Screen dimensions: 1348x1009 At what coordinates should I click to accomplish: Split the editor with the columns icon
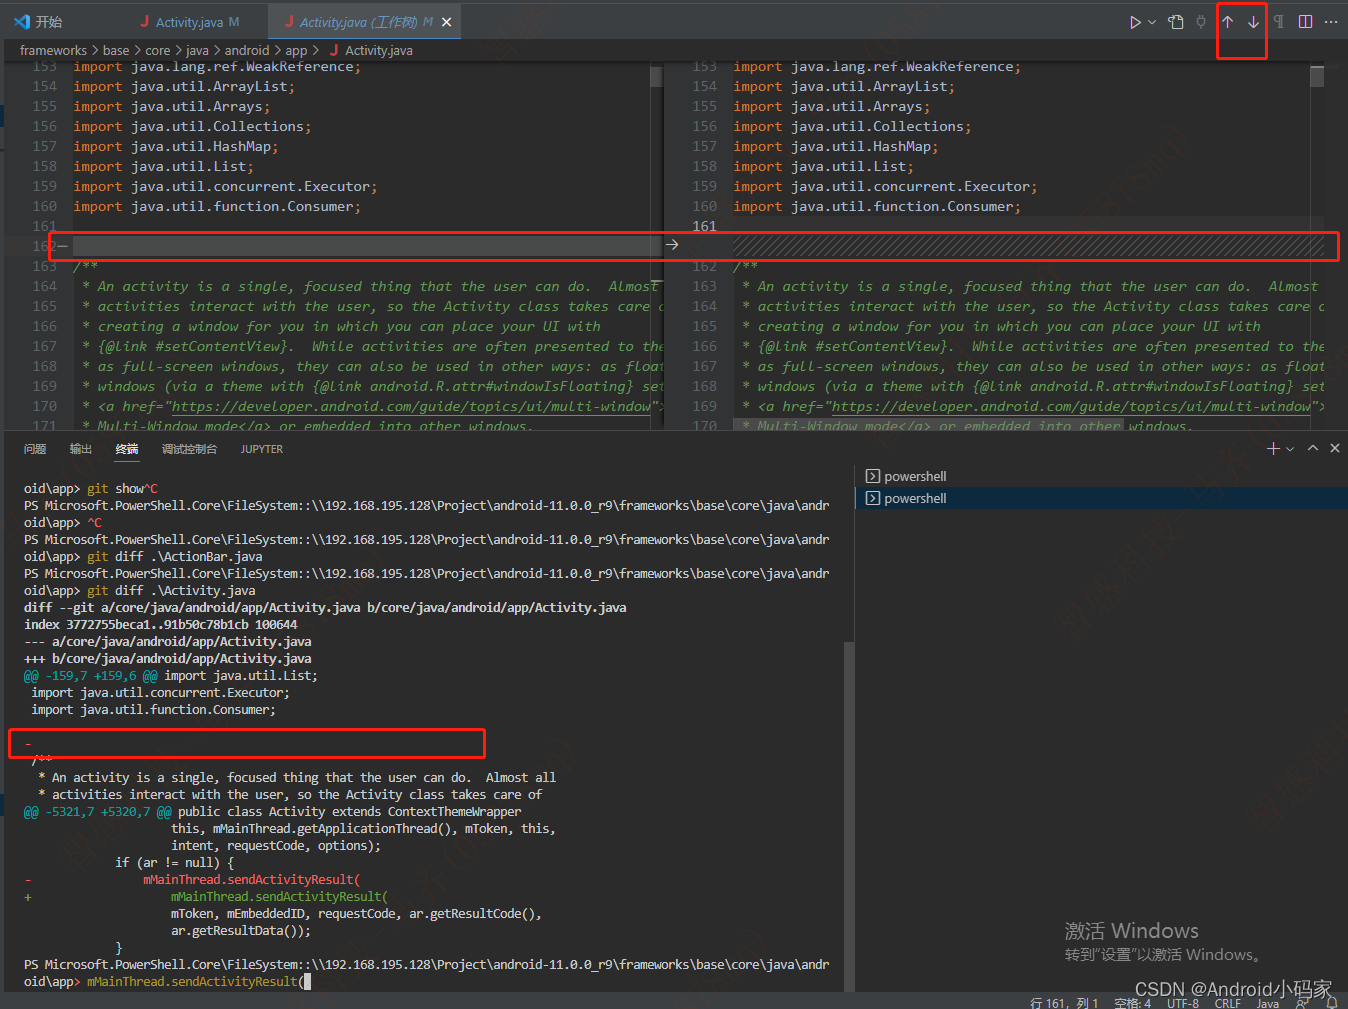coord(1305,22)
